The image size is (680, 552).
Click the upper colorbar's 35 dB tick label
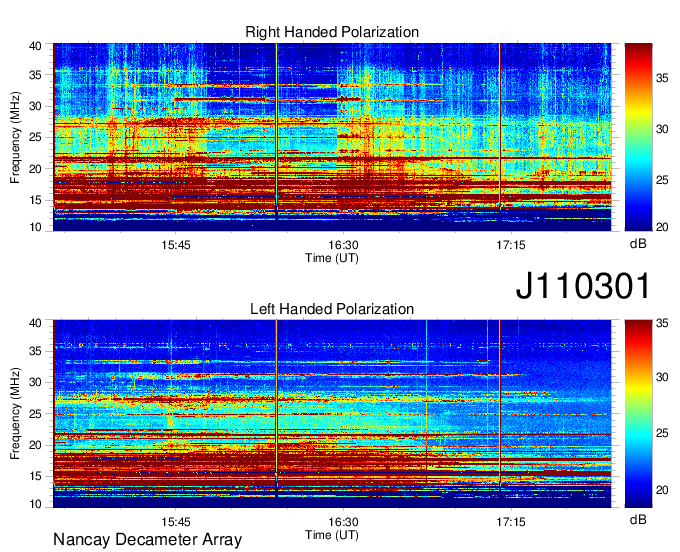coord(662,78)
